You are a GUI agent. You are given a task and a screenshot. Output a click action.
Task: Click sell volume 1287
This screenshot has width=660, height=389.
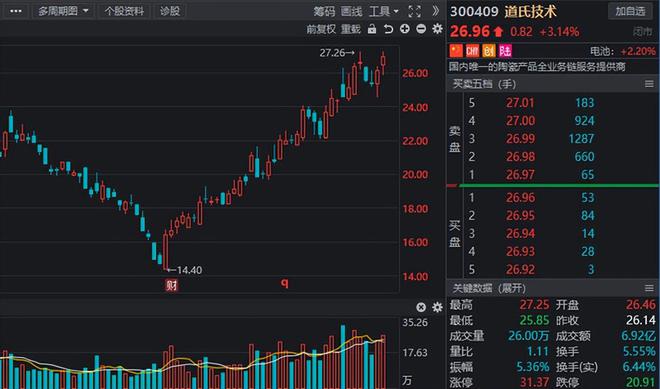click(581, 139)
